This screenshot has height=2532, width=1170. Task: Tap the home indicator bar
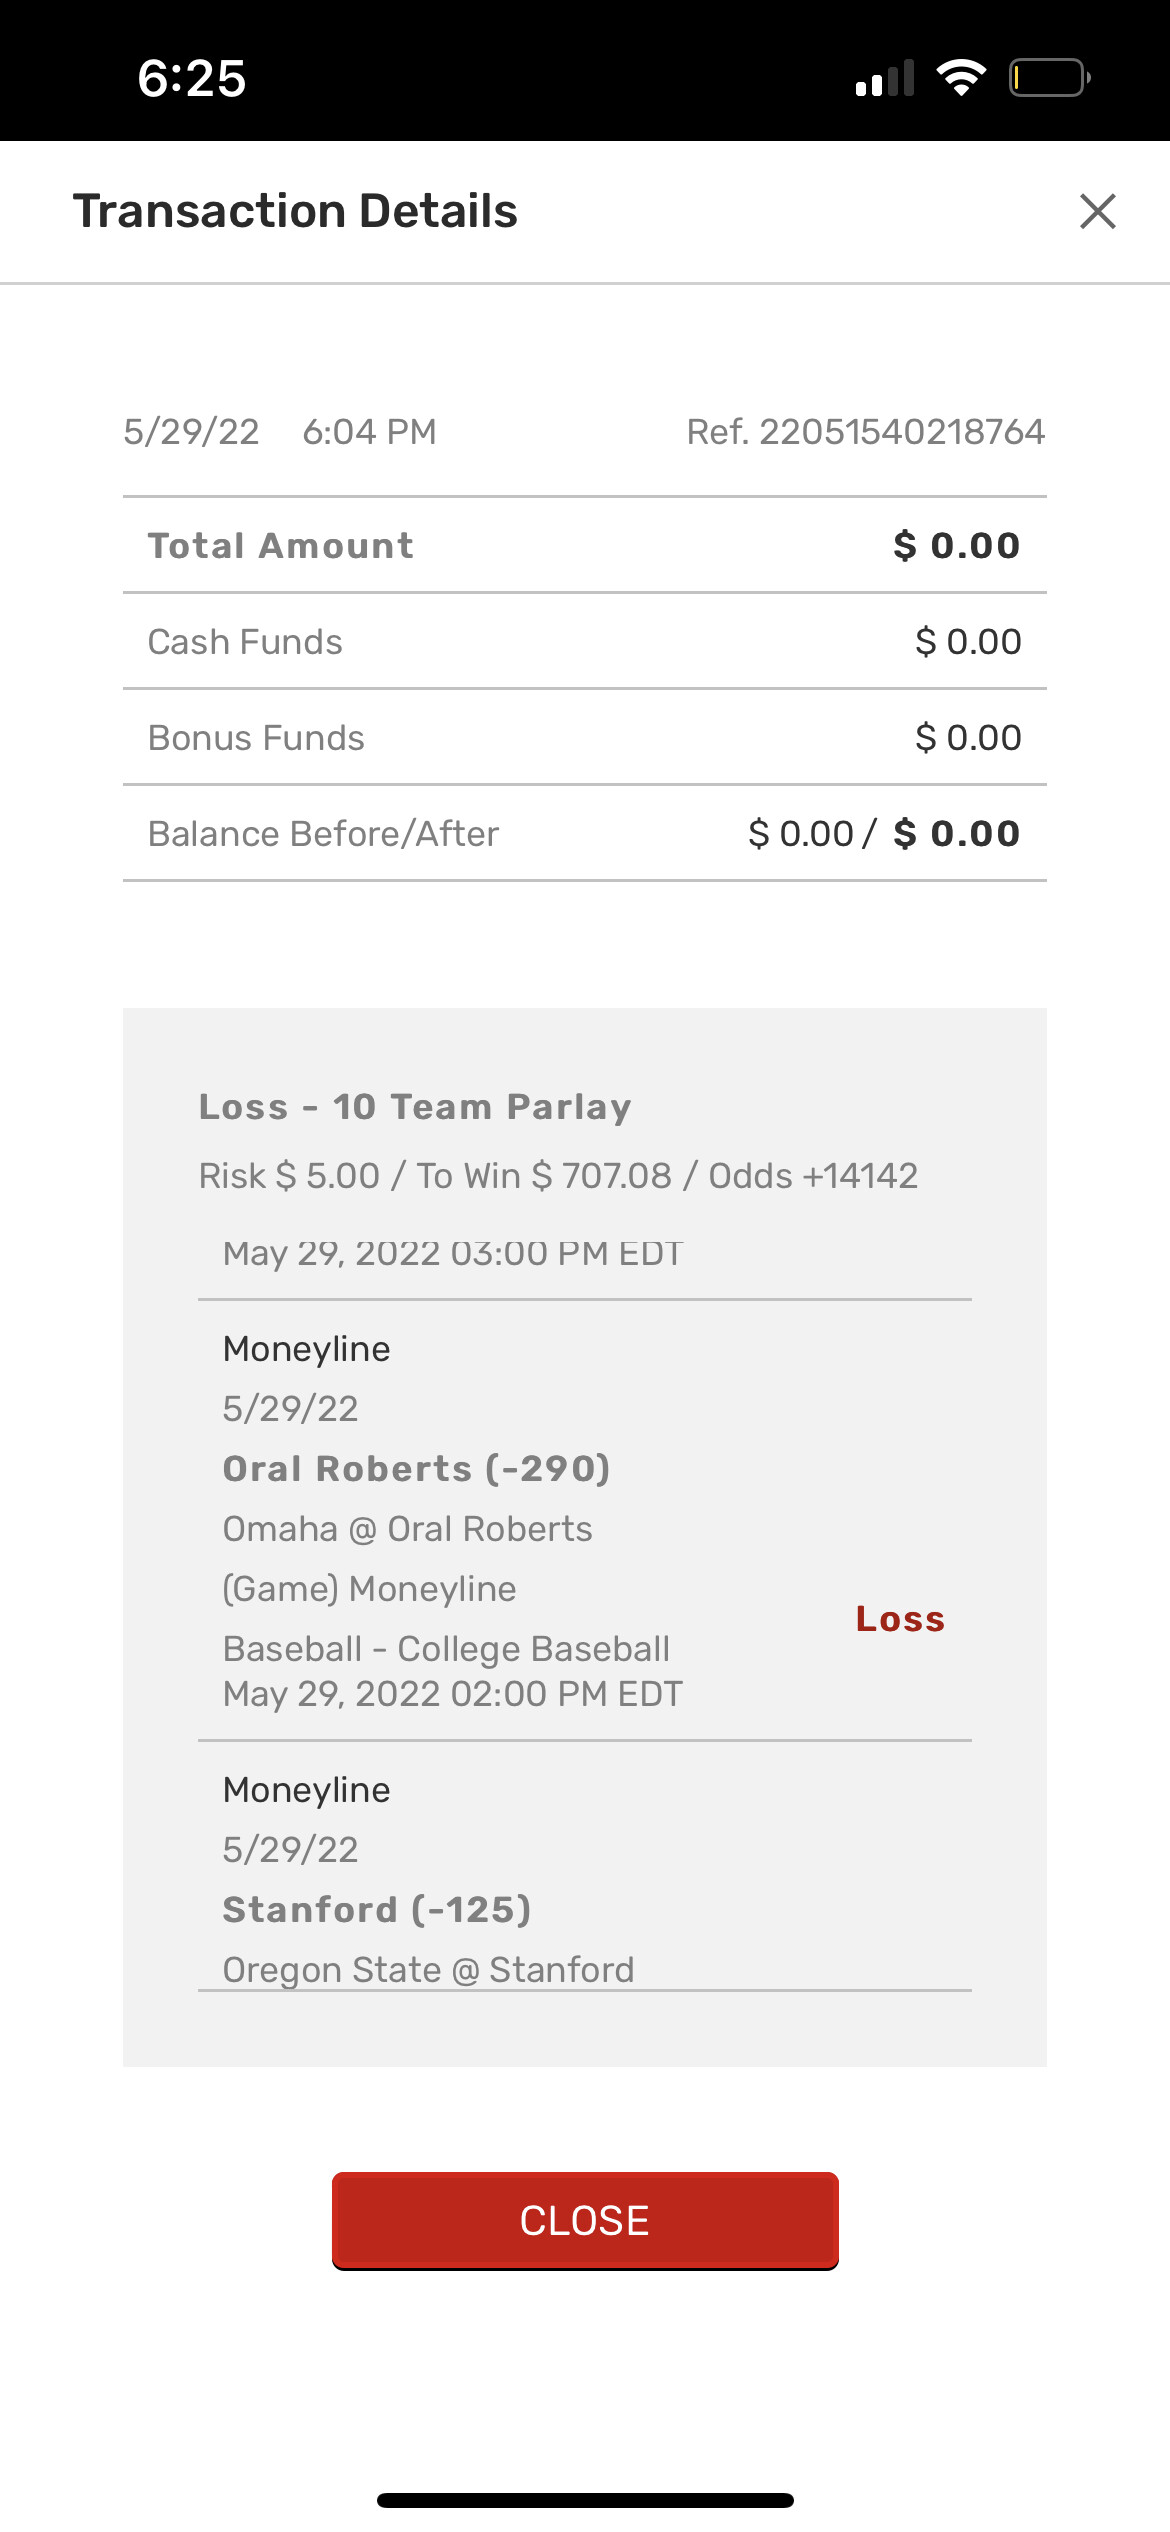585,2500
